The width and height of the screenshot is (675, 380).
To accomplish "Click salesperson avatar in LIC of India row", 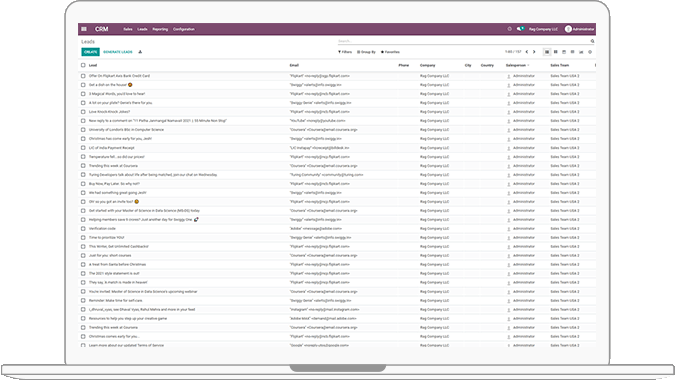I will (508, 148).
